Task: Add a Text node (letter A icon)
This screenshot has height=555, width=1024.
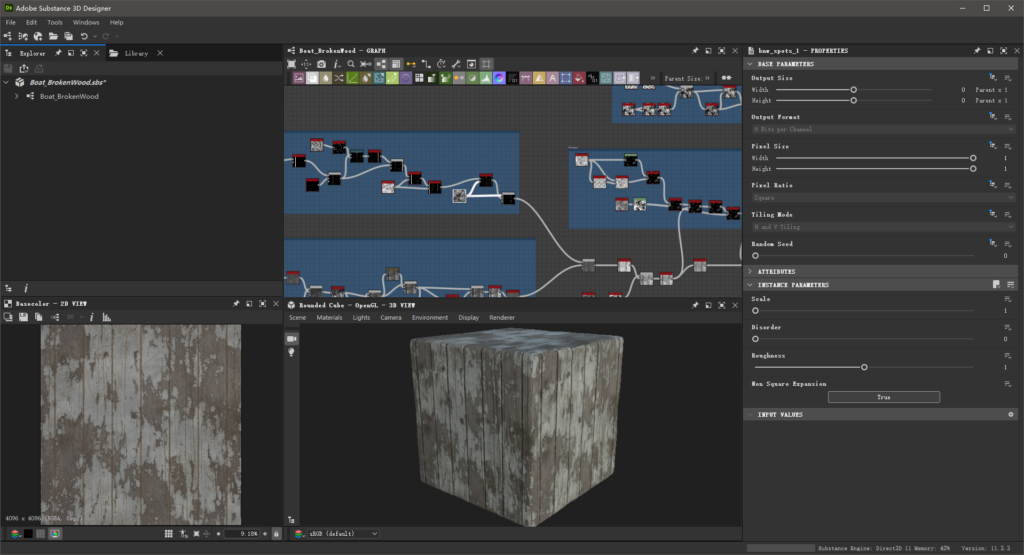Action: [x=552, y=78]
